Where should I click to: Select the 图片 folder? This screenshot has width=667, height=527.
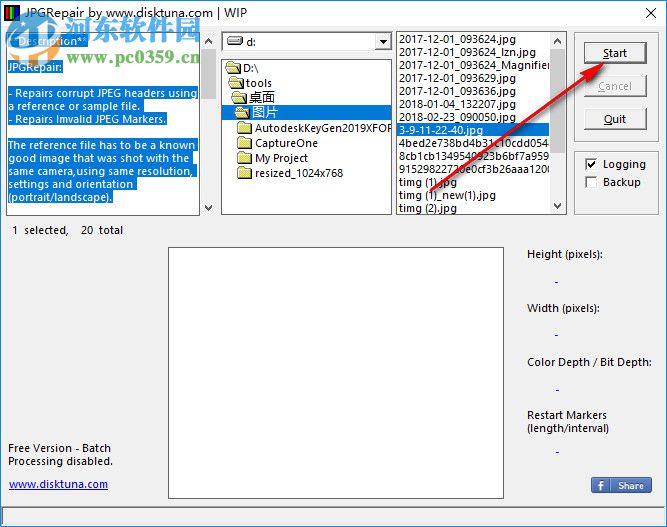tap(306, 112)
